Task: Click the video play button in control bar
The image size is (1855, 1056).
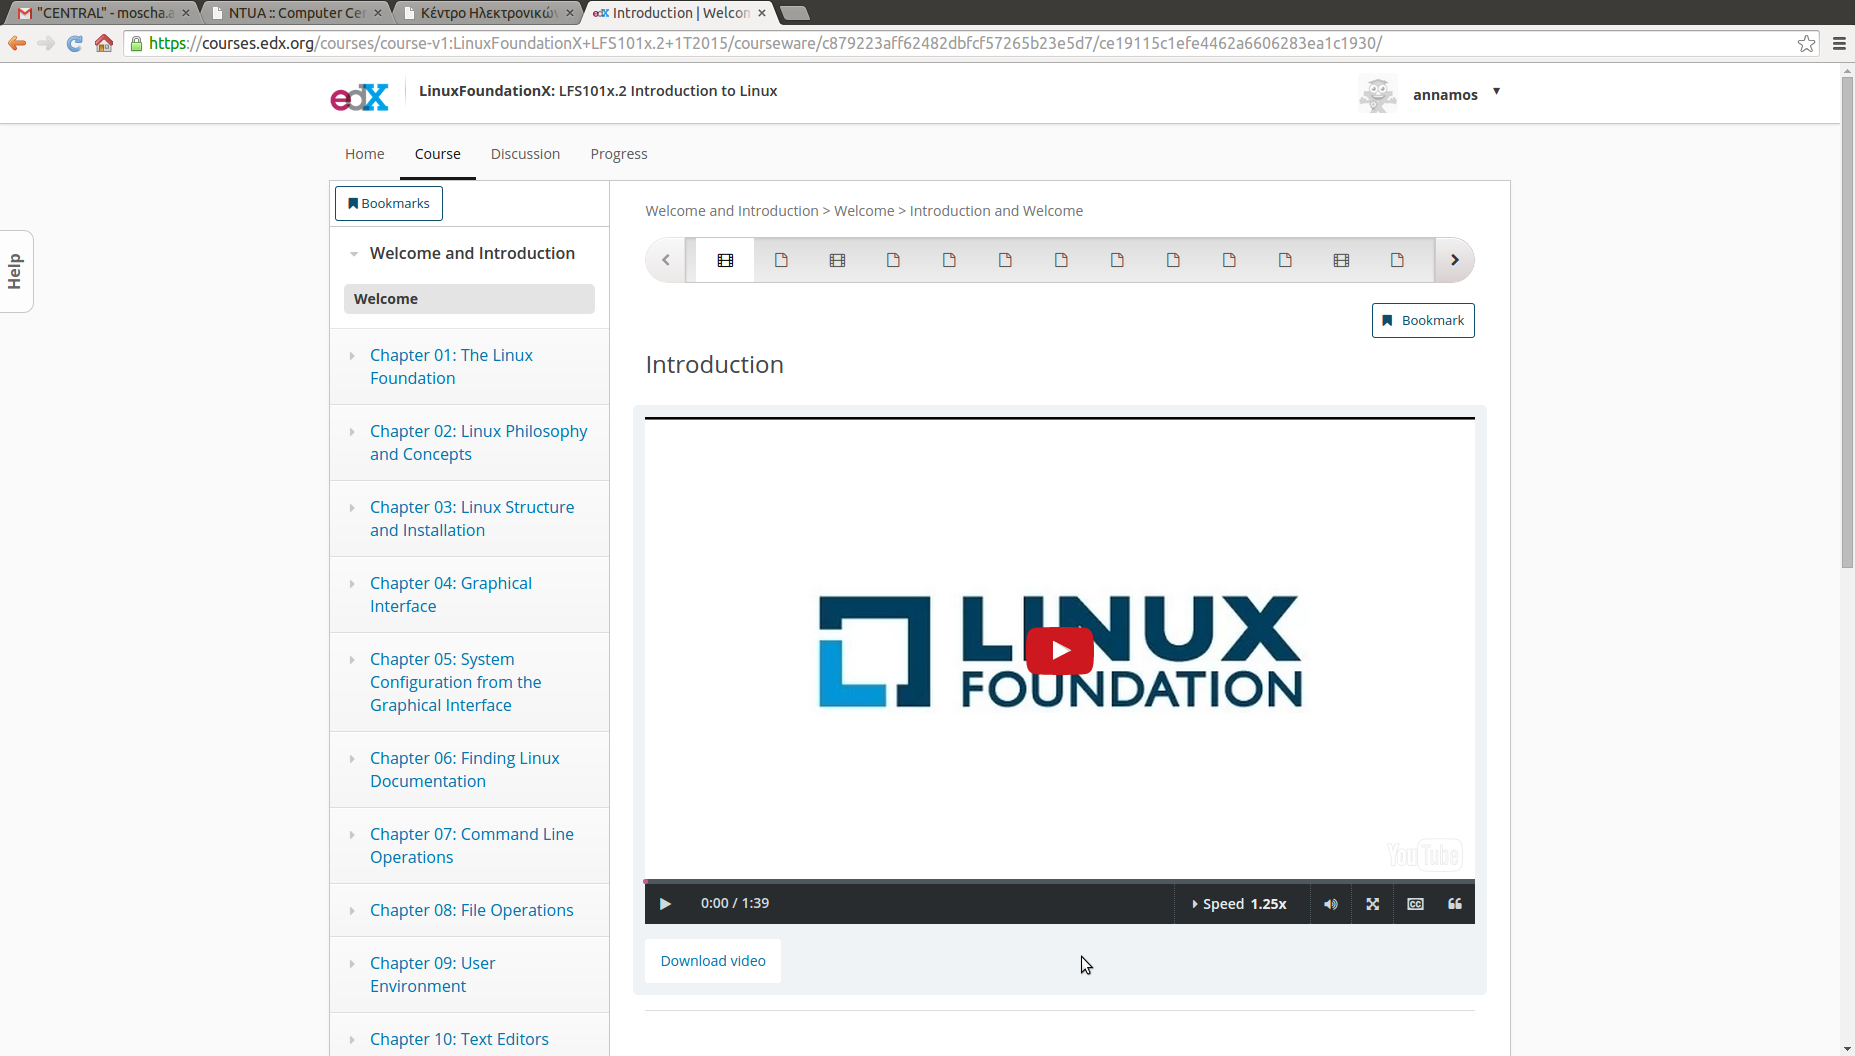Action: coord(665,904)
